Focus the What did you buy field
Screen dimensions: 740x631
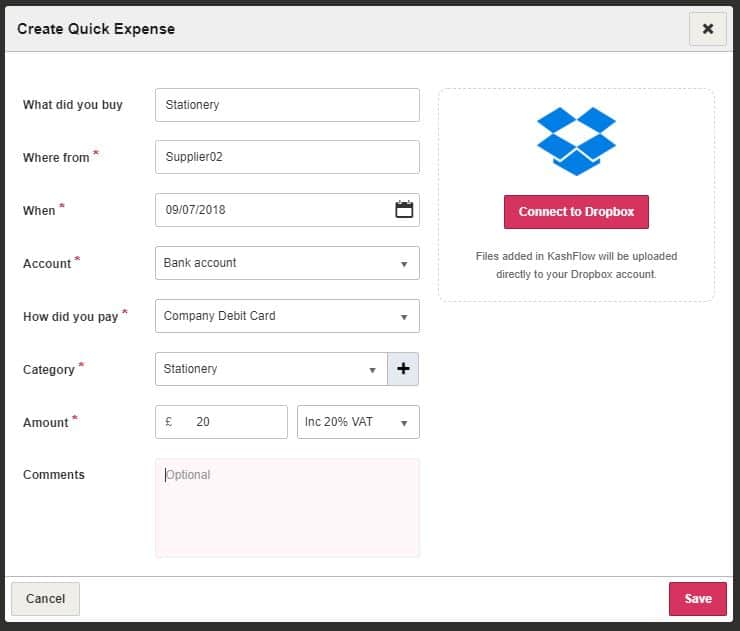click(287, 105)
